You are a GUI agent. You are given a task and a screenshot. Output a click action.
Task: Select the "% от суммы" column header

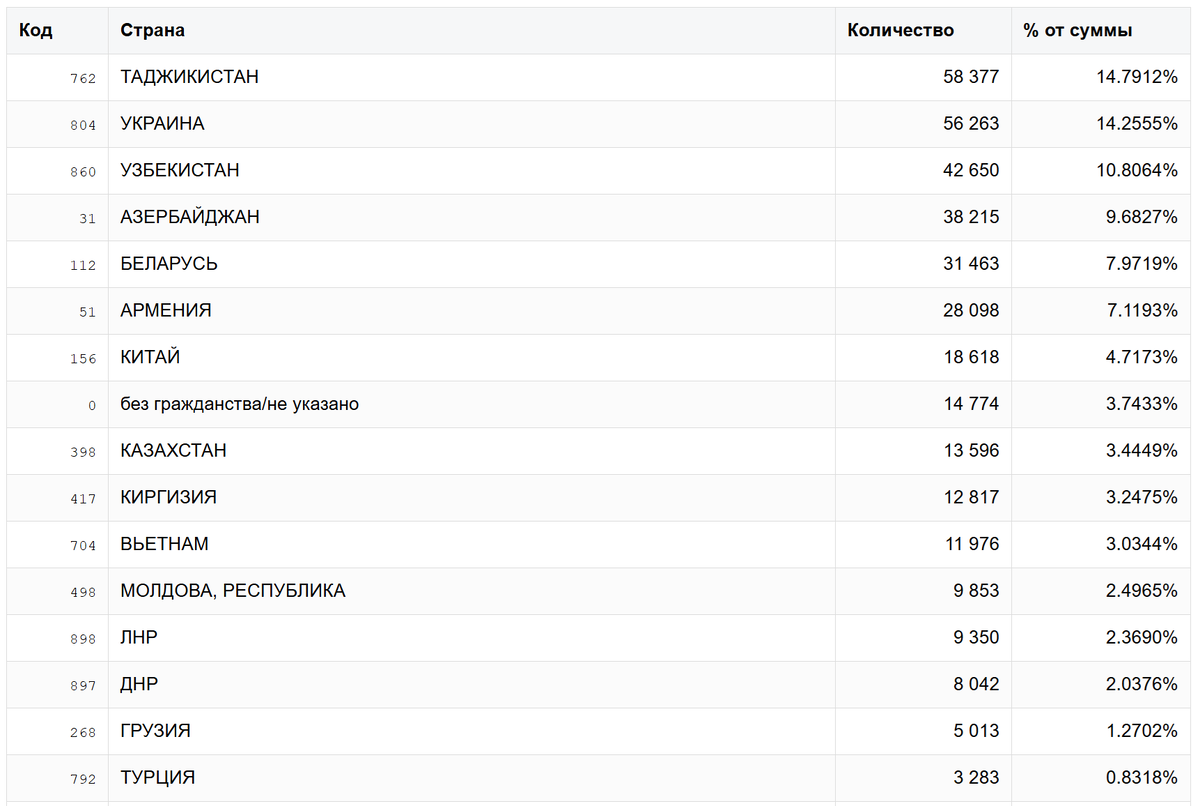click(x=1077, y=30)
